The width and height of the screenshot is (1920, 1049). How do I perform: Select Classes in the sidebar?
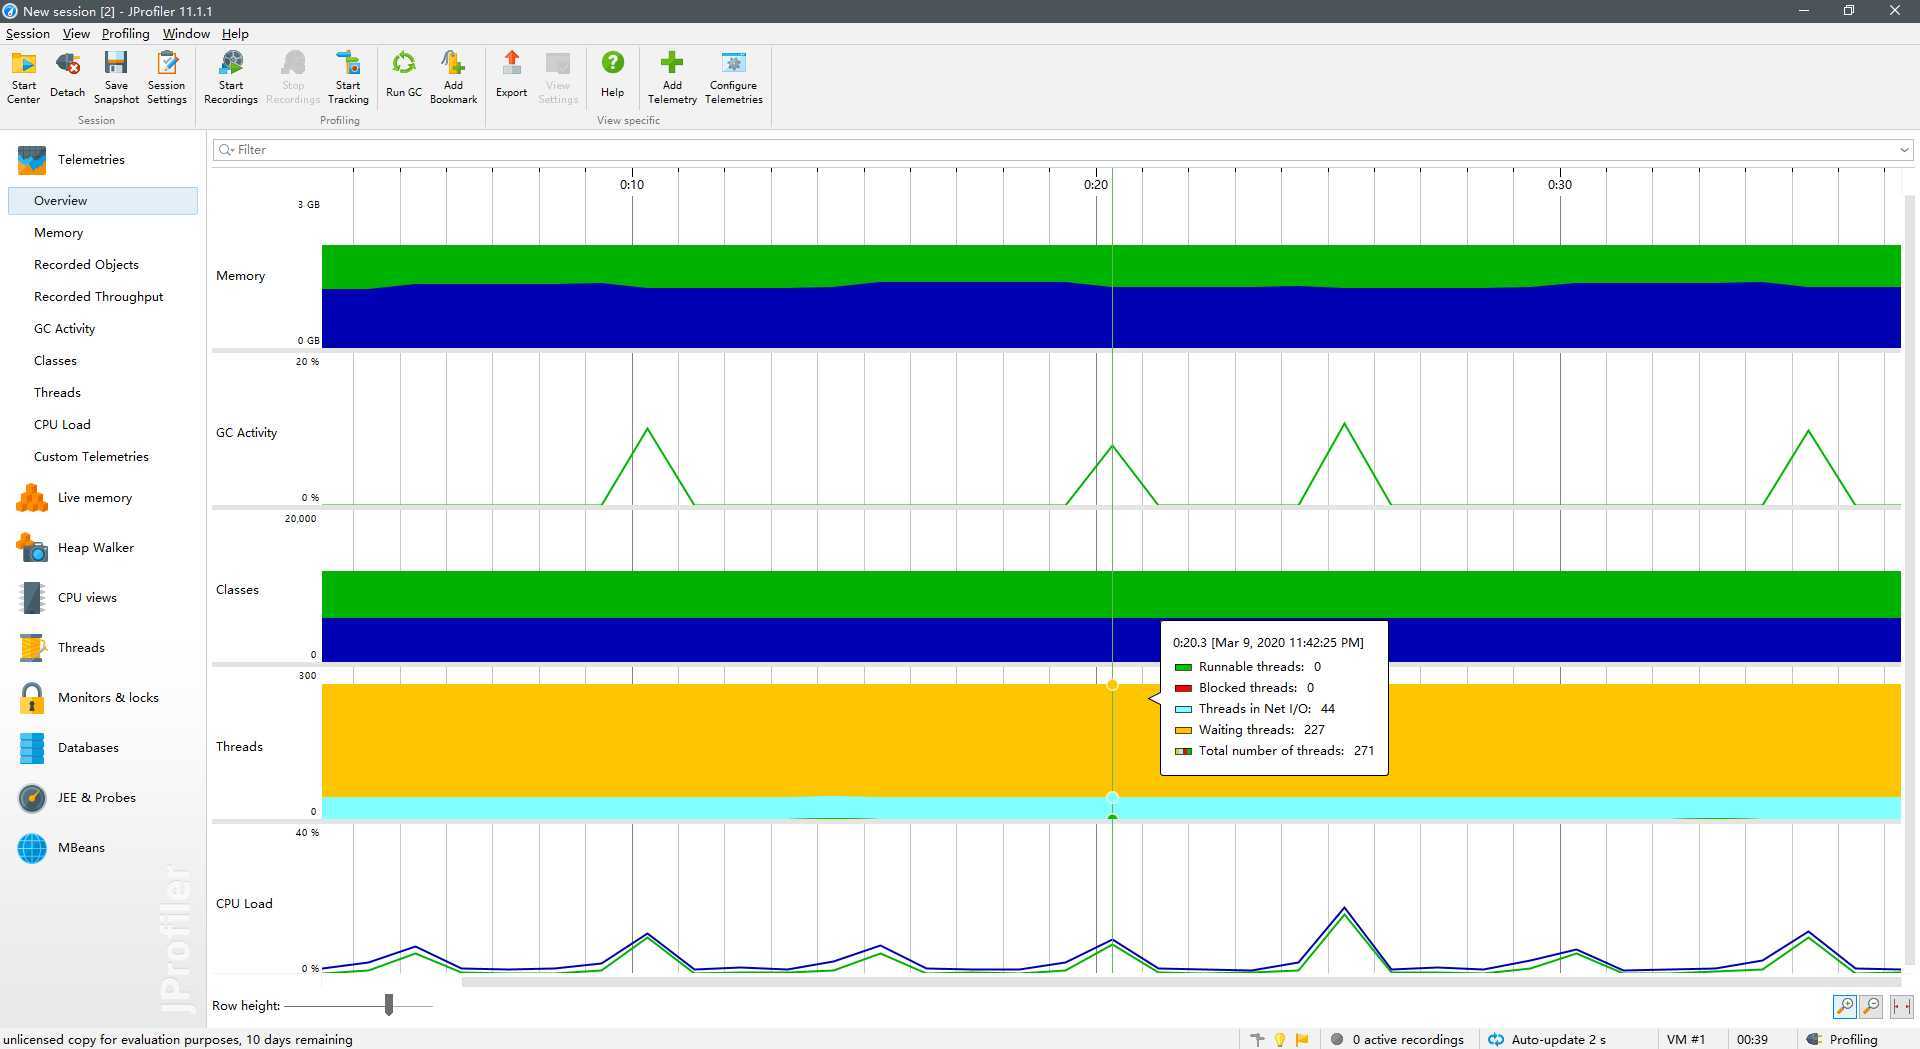55,360
